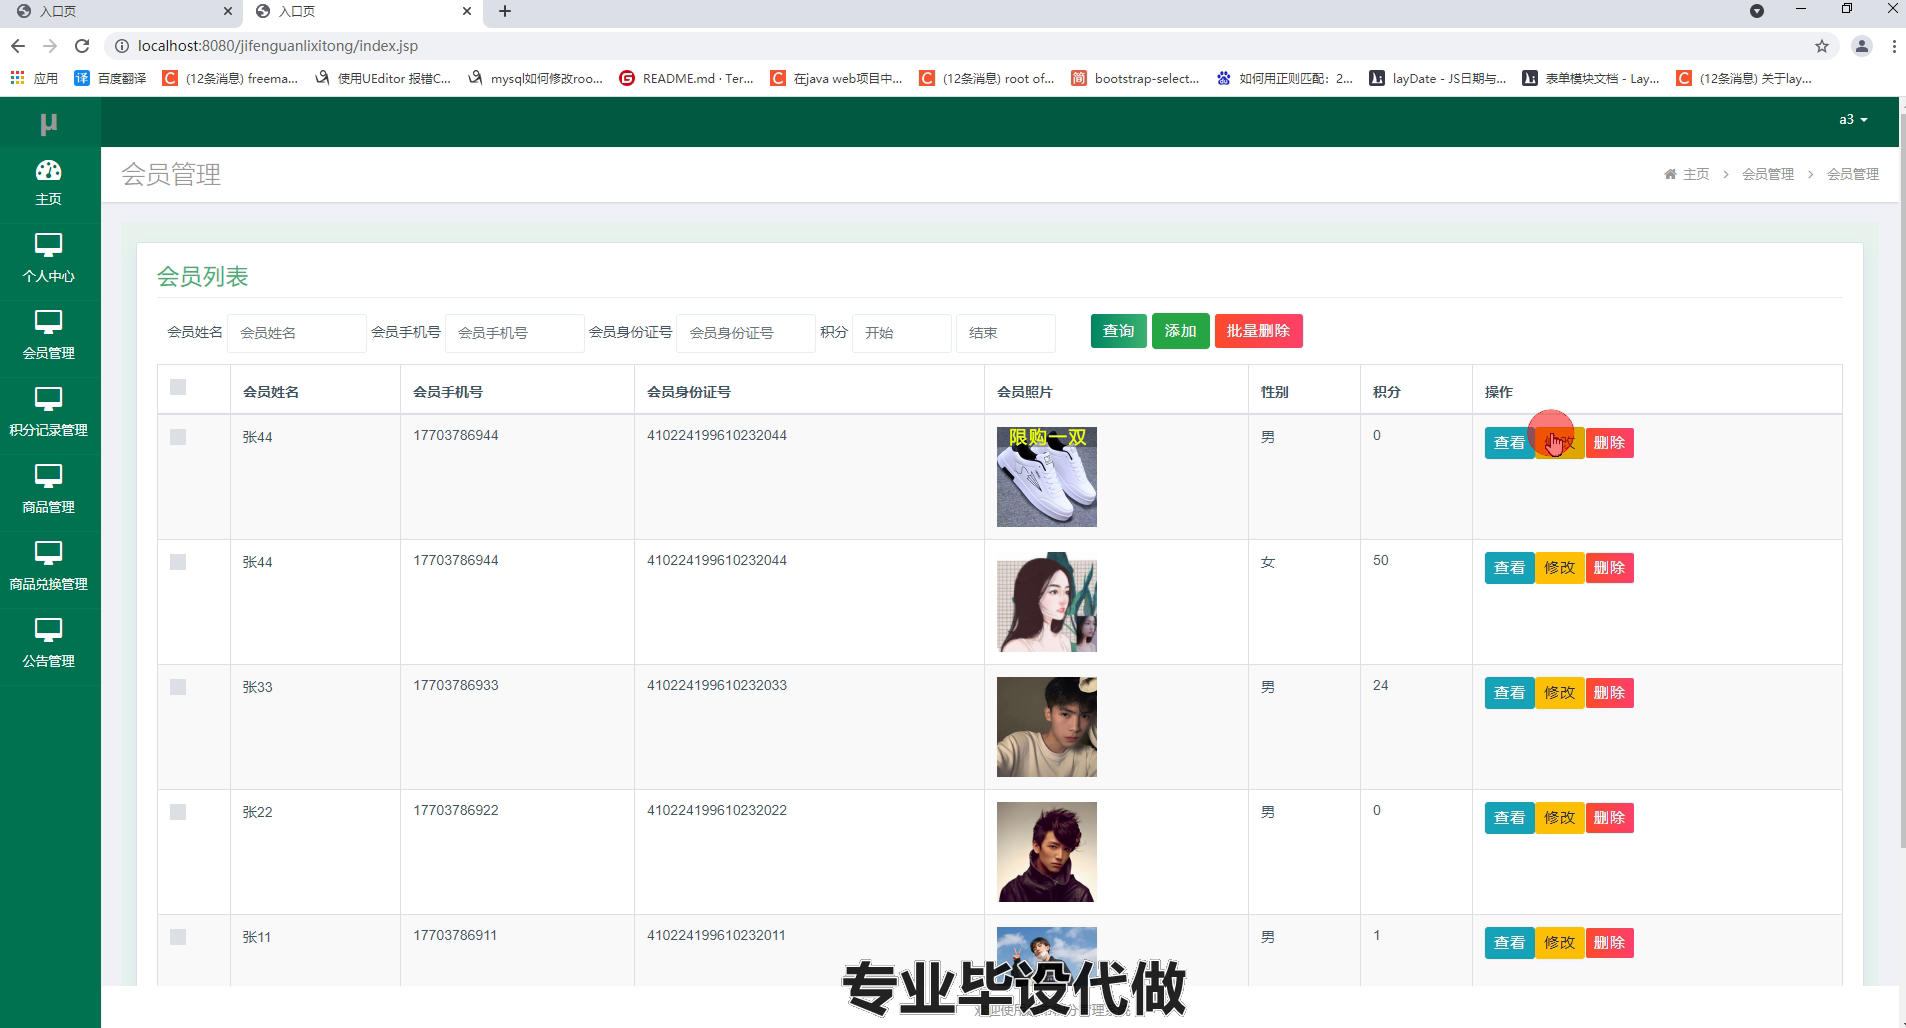The height and width of the screenshot is (1028, 1906).
Task: Open the mysql如何修改root bookmark
Action: pyautogui.click(x=535, y=78)
